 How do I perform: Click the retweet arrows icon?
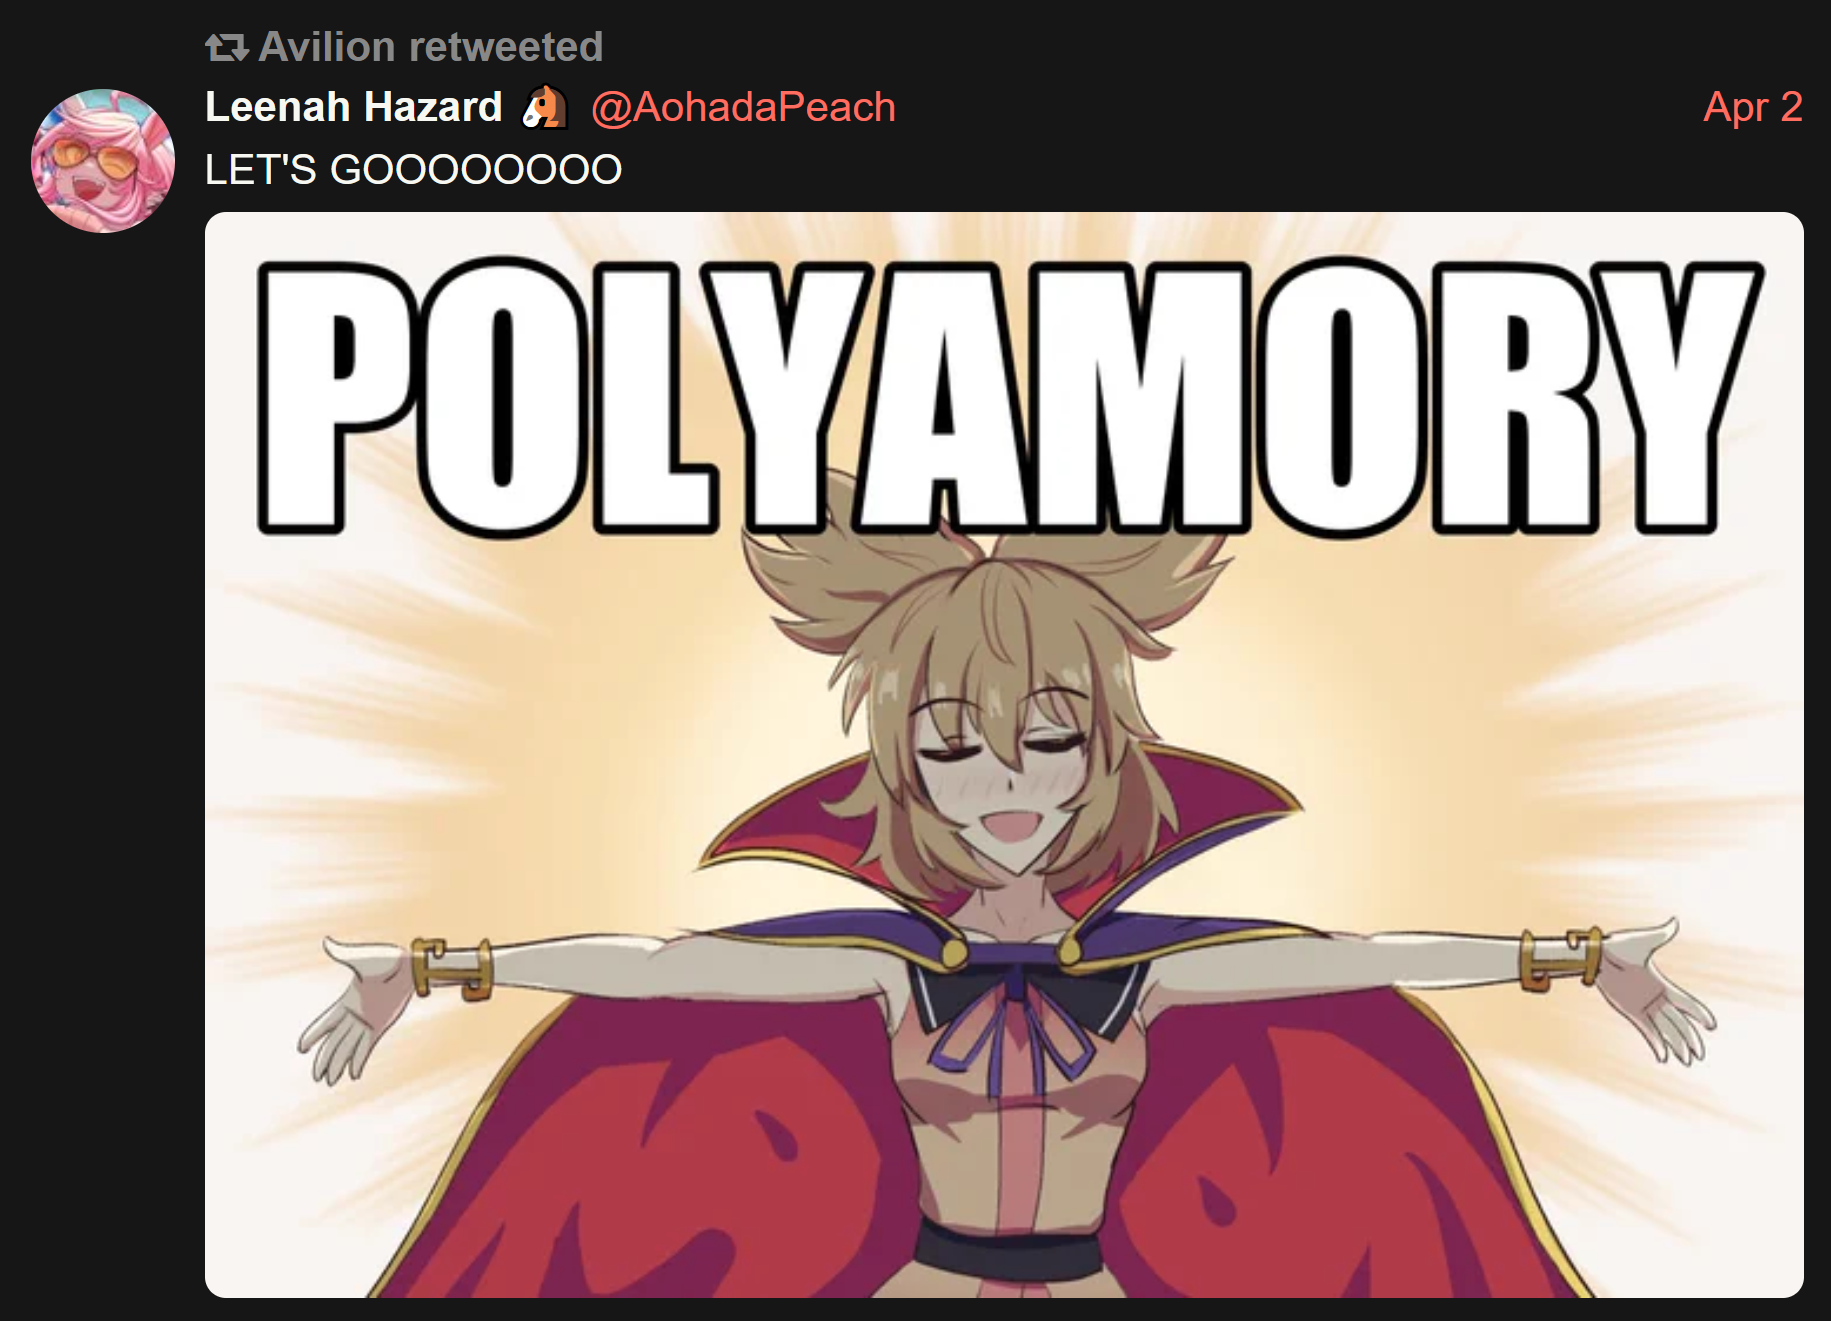point(226,47)
